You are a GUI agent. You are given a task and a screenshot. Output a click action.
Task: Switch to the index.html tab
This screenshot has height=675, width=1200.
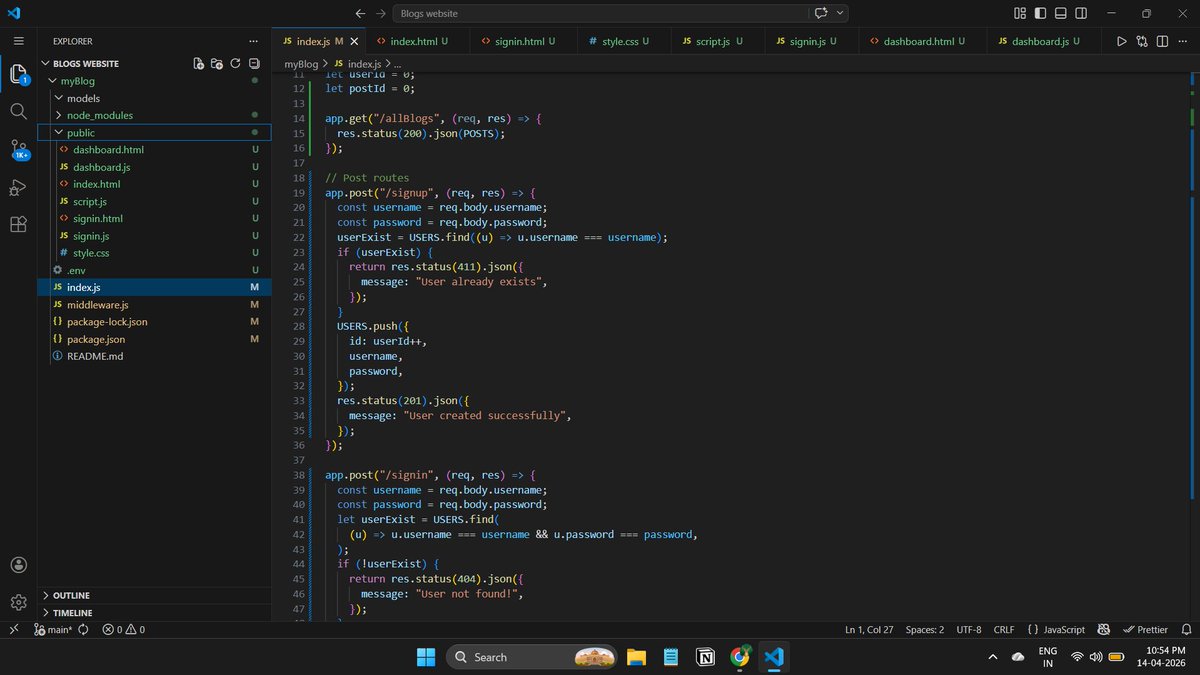point(418,41)
